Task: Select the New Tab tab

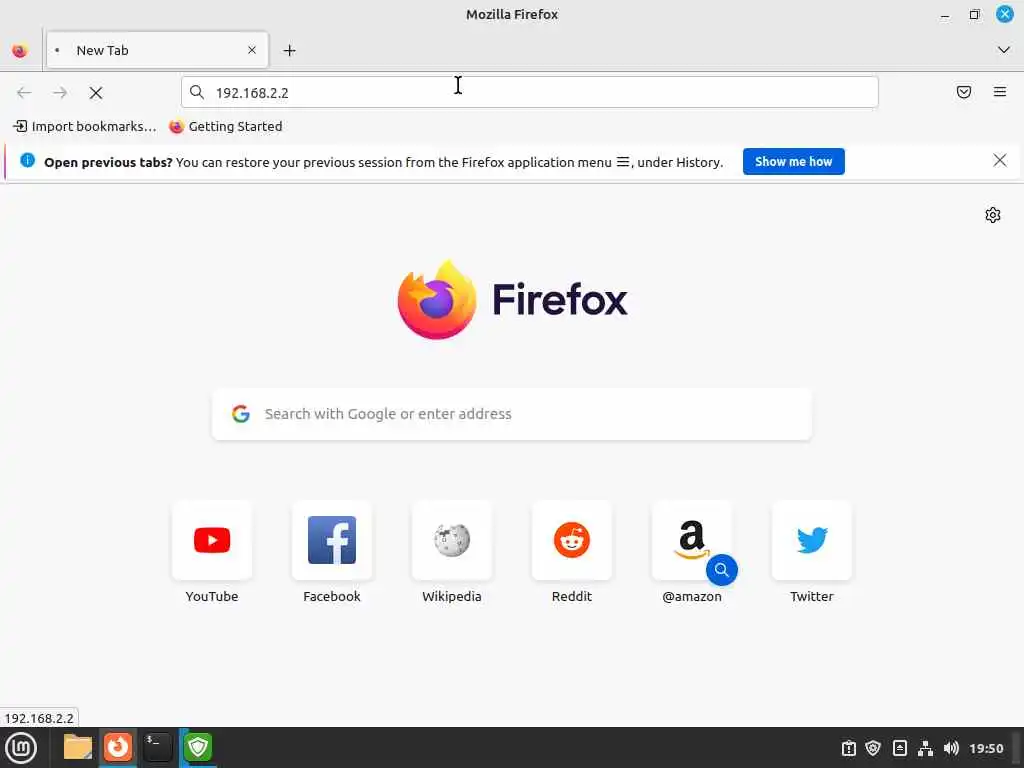Action: (157, 50)
